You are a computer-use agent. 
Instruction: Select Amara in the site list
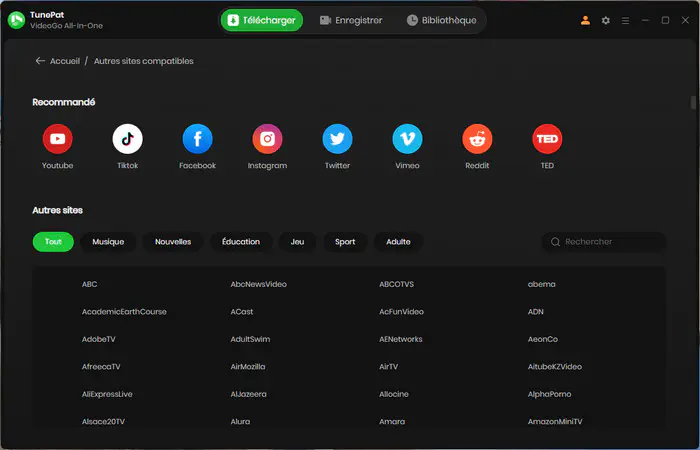[x=392, y=422]
